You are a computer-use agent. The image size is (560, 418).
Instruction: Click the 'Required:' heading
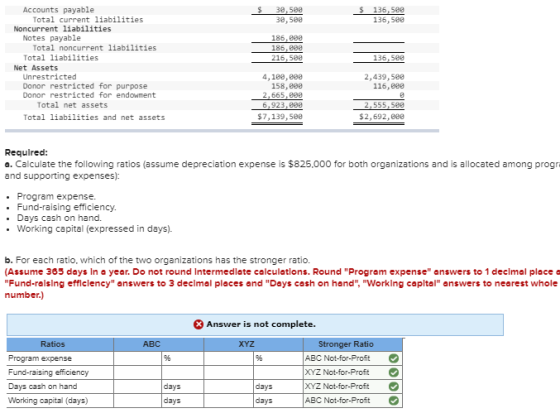click(x=26, y=153)
